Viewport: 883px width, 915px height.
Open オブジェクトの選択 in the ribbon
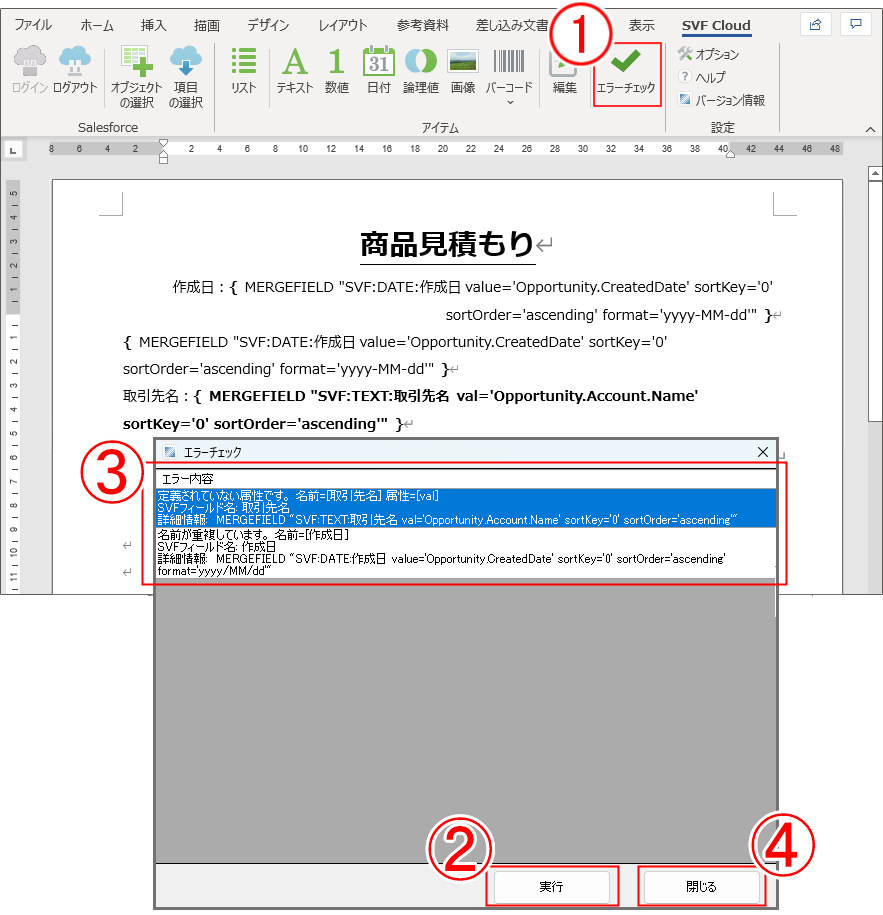point(137,77)
